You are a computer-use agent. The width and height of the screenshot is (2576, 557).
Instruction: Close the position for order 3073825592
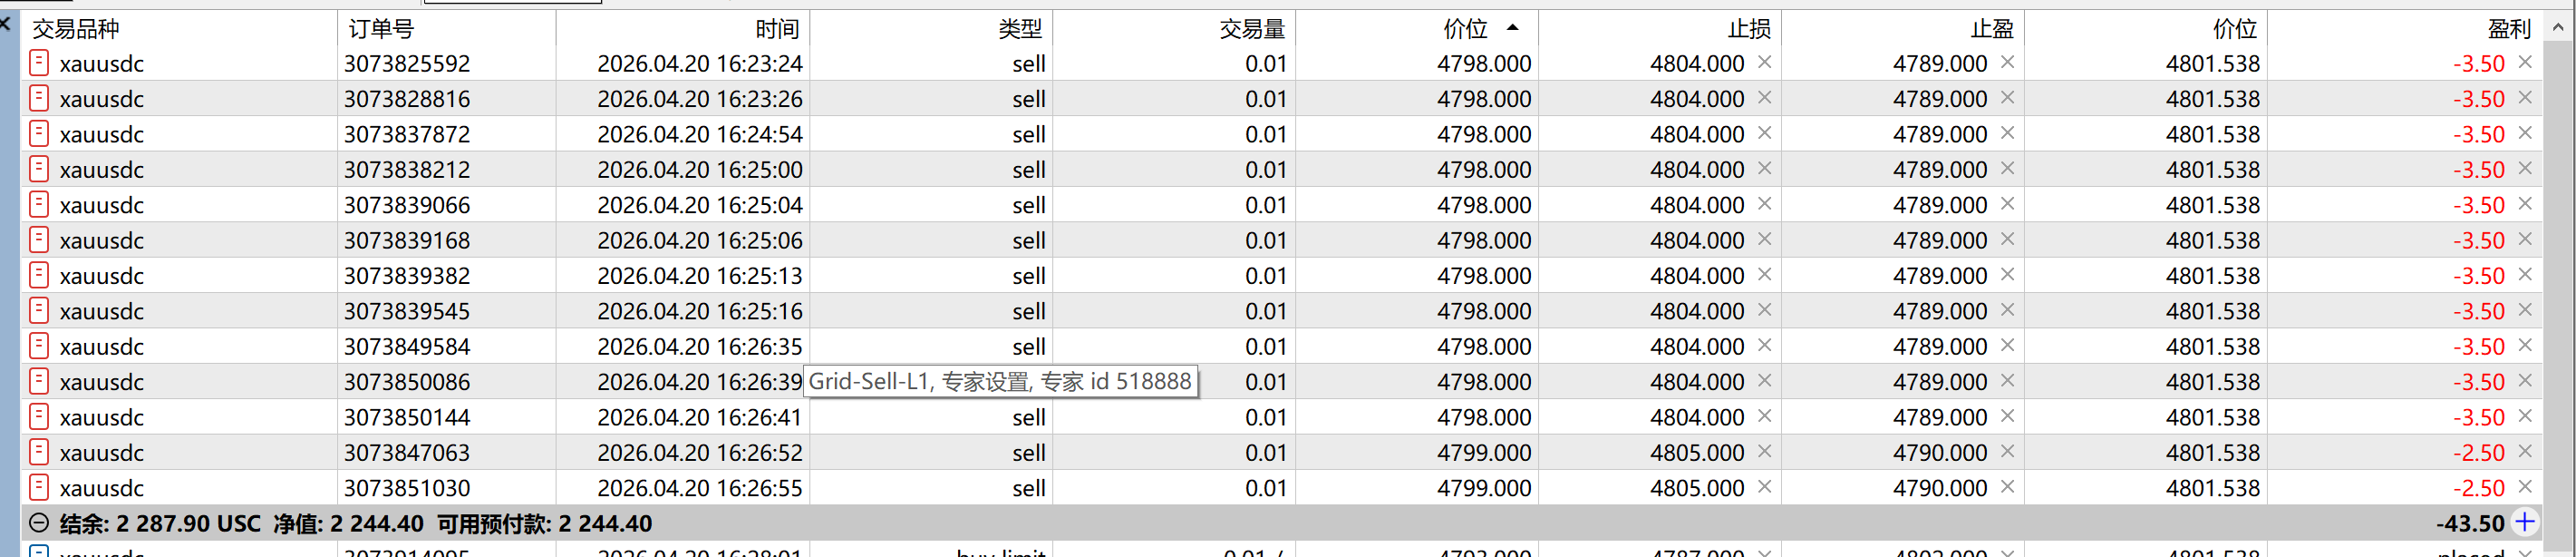2525,62
